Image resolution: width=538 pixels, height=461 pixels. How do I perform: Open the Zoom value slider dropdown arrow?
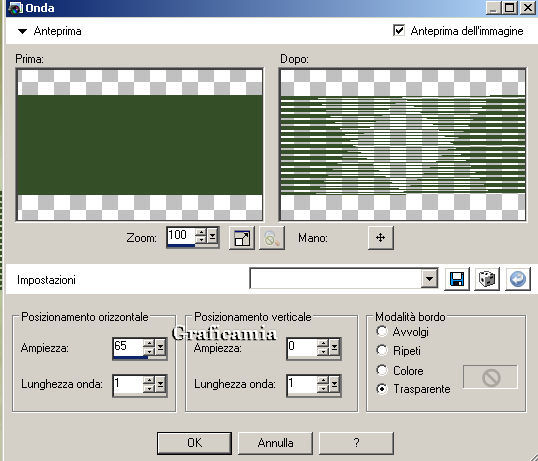(x=212, y=236)
